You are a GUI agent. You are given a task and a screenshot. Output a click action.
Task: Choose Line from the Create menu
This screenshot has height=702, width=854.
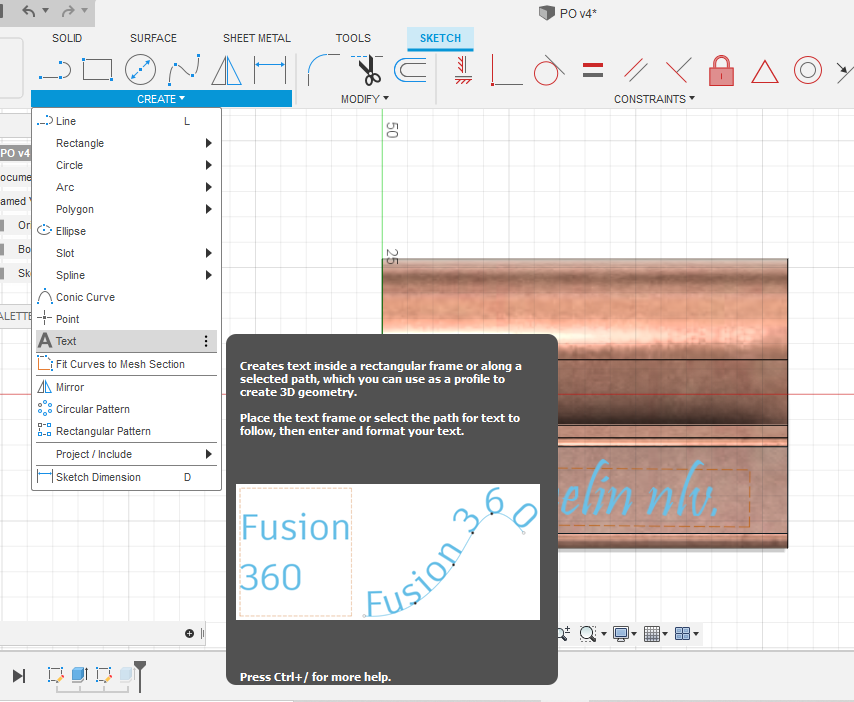pyautogui.click(x=126, y=121)
